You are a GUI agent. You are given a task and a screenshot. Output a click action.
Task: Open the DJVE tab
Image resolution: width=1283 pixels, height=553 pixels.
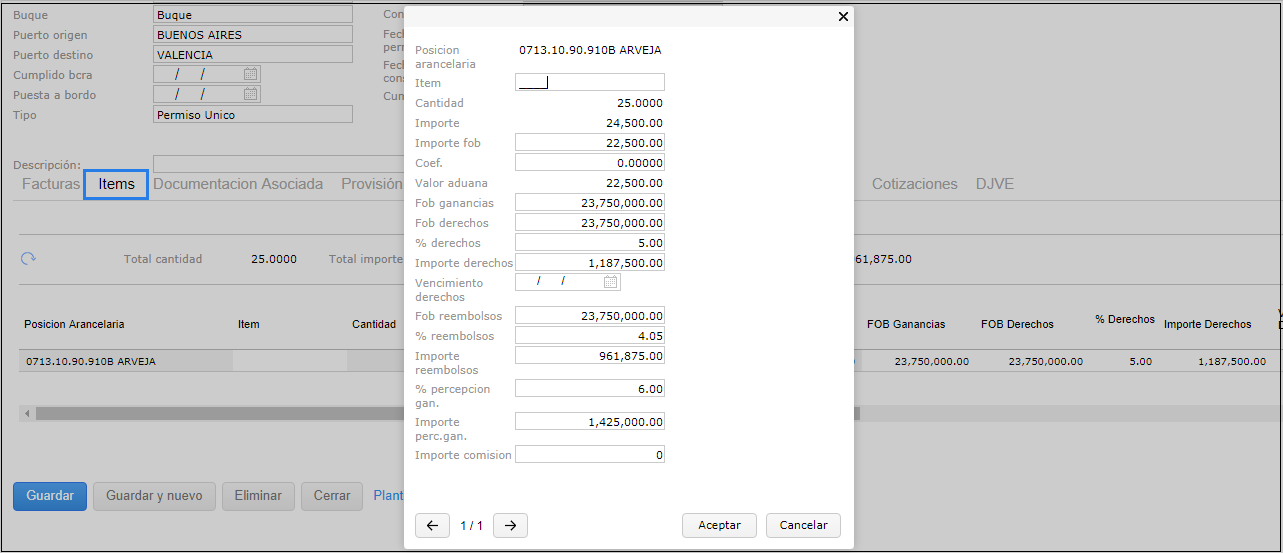(996, 184)
